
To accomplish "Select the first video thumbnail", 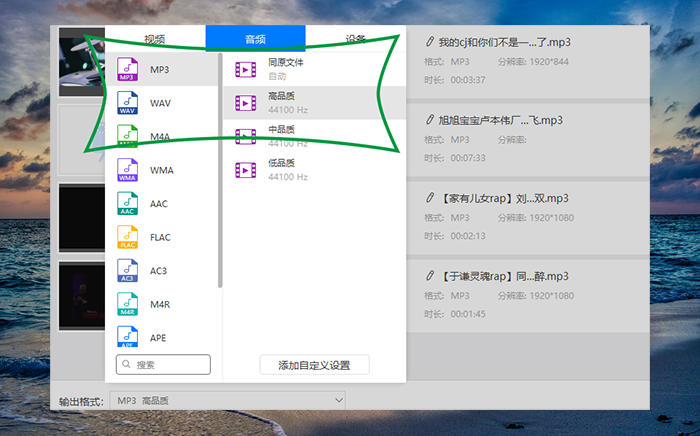I will (x=82, y=62).
